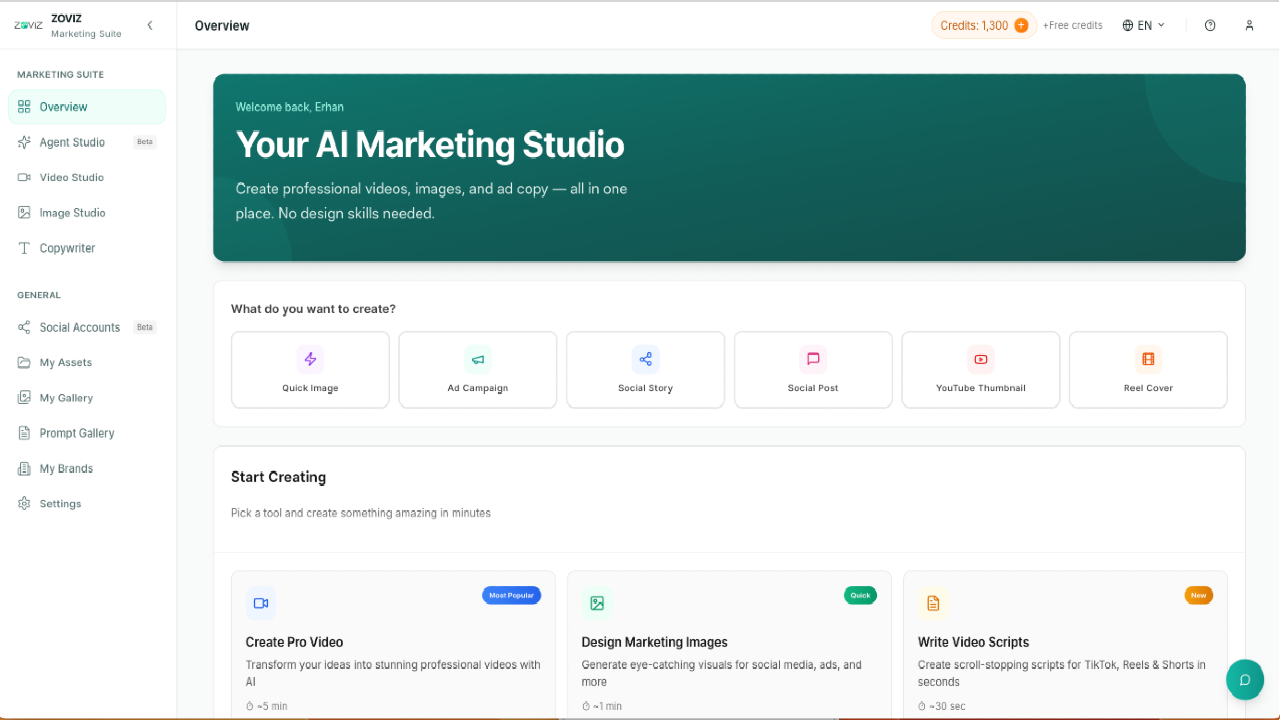Choose the Reel Cover card
Screen dimensions: 1280x720
tap(1148, 370)
